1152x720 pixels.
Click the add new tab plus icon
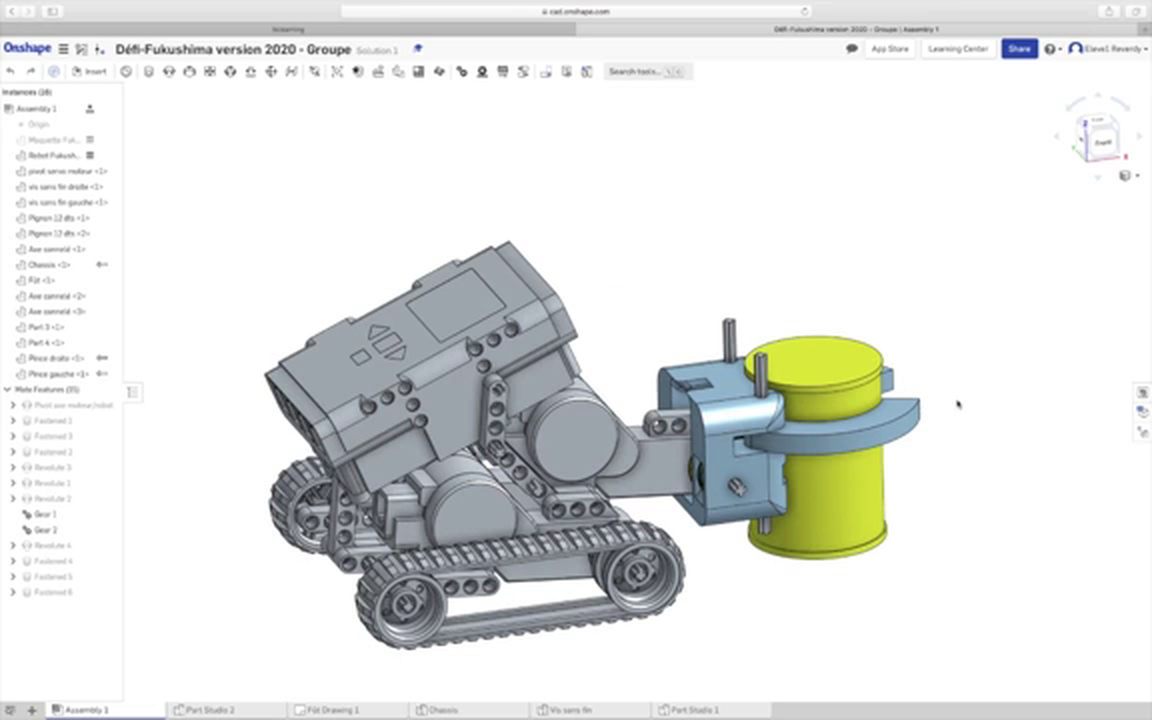[31, 710]
